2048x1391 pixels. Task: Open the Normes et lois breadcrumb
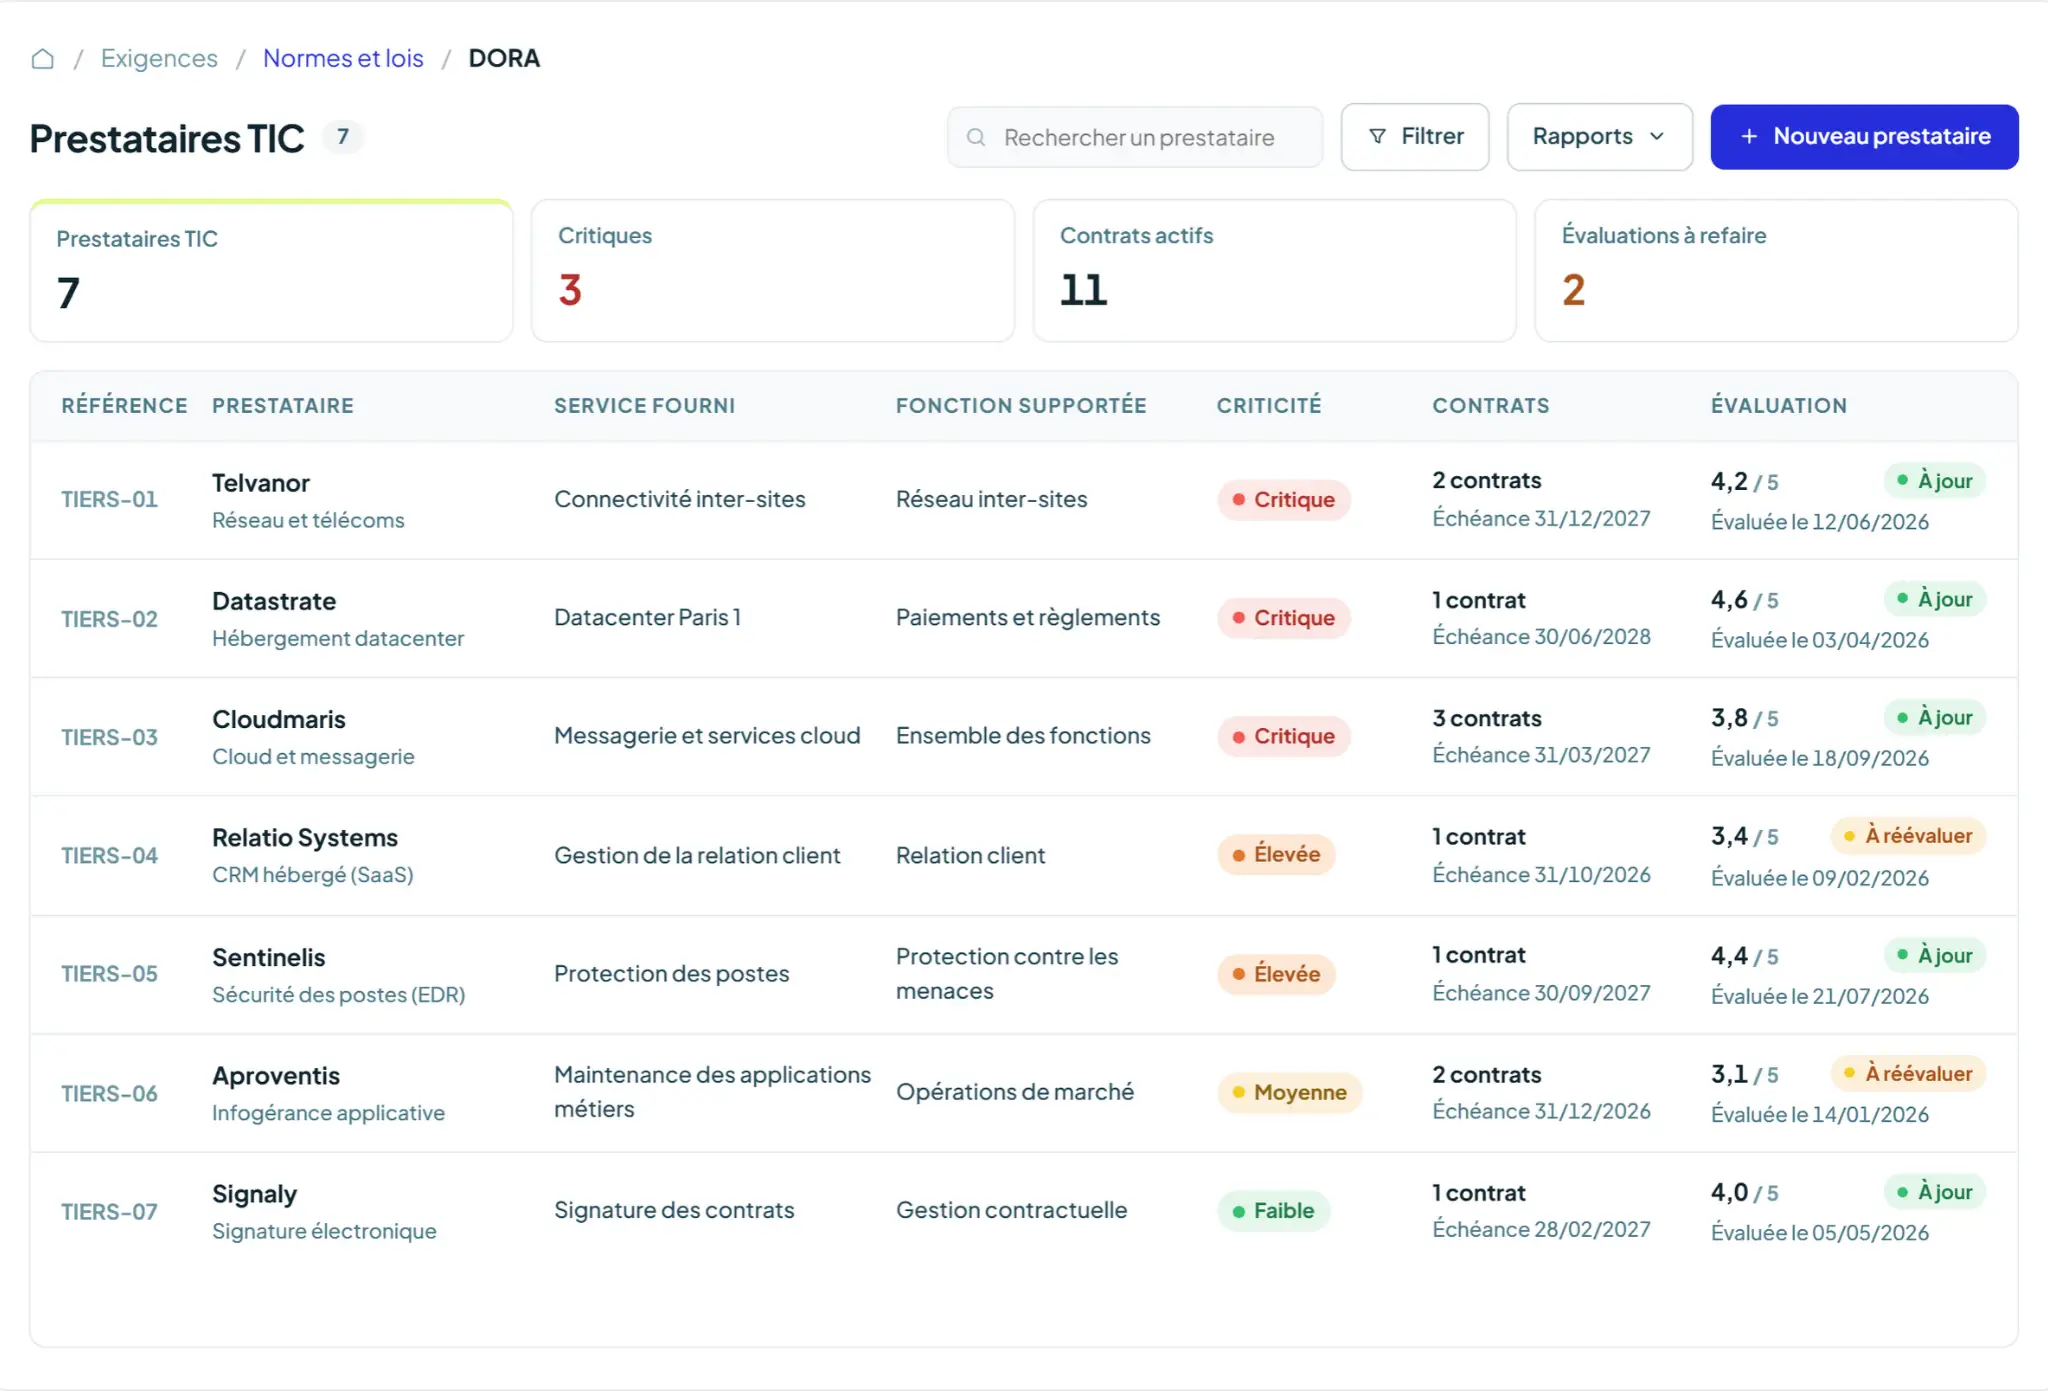(343, 58)
